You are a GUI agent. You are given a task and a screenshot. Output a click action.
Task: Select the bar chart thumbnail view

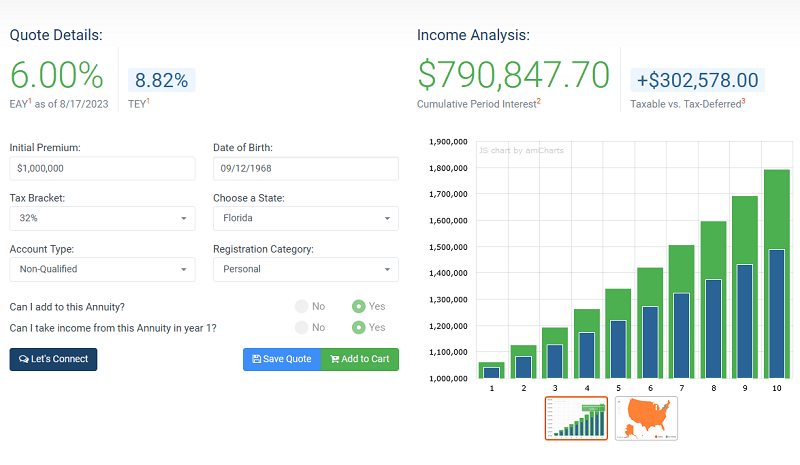point(576,418)
